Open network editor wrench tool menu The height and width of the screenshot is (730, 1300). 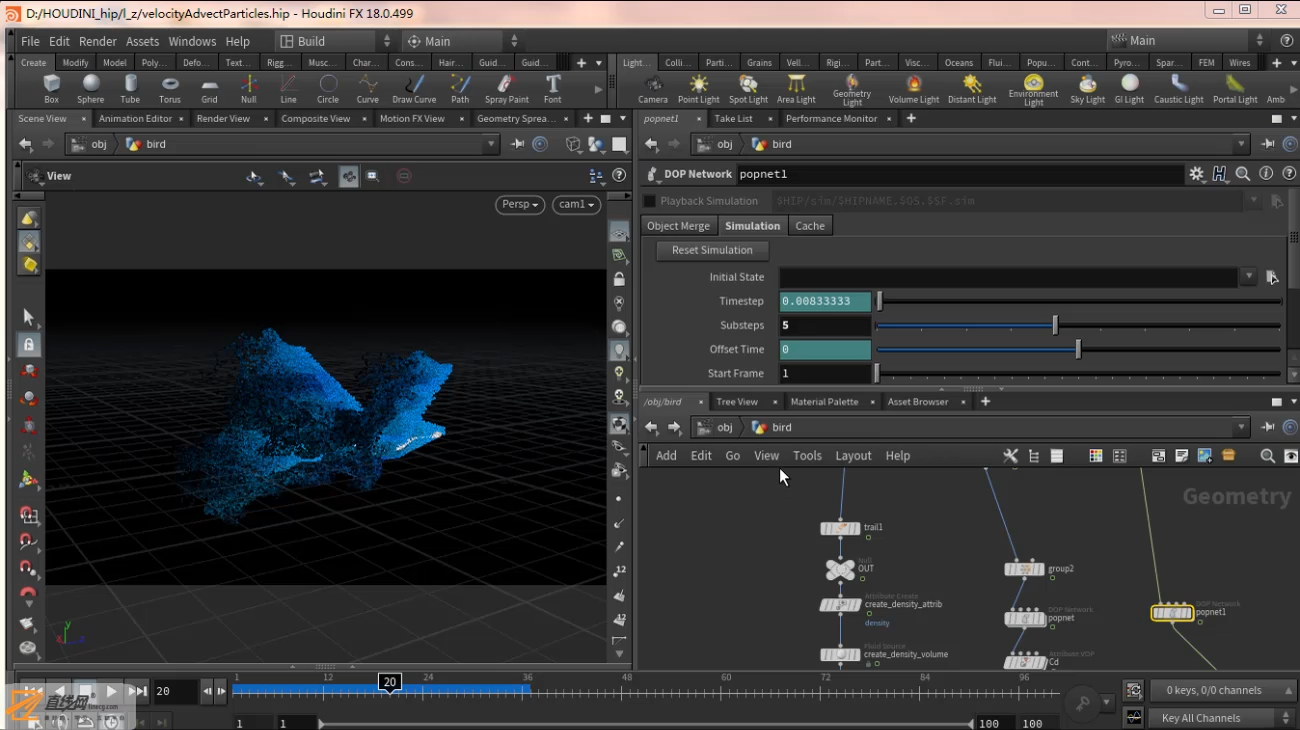point(1010,456)
